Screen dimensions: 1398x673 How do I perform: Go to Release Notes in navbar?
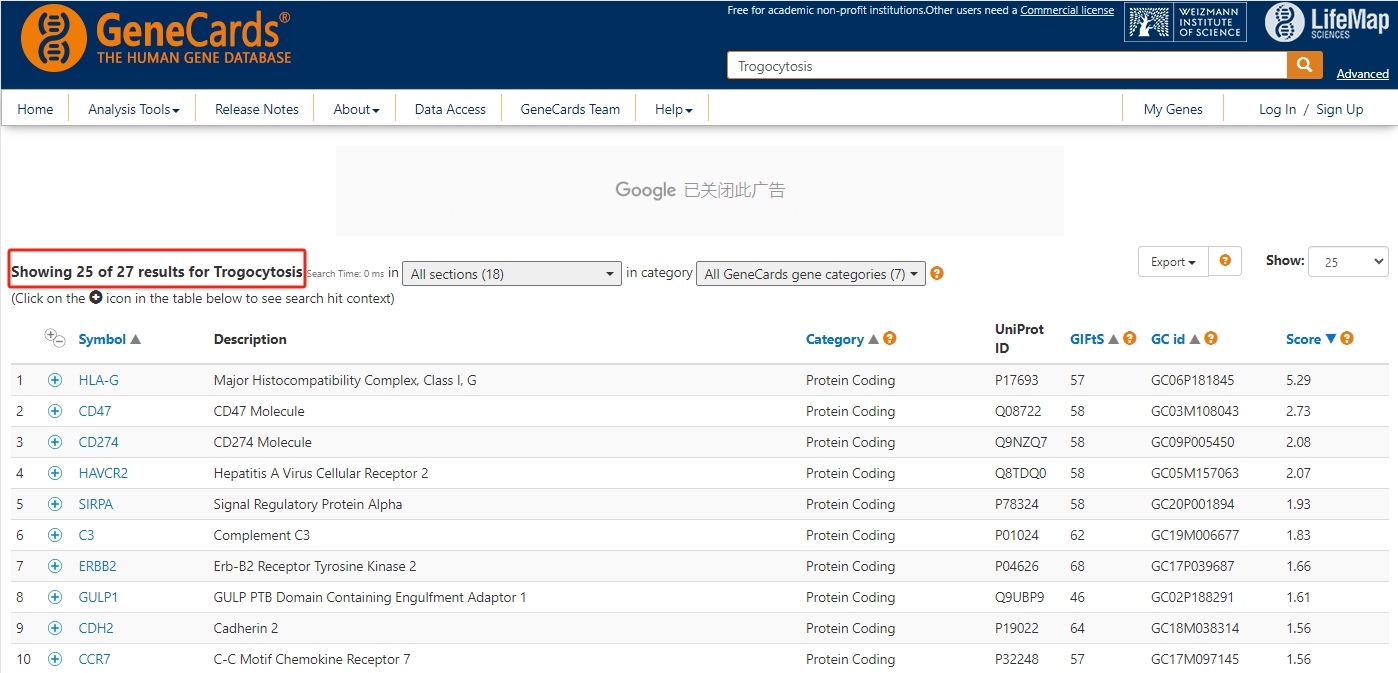(256, 109)
